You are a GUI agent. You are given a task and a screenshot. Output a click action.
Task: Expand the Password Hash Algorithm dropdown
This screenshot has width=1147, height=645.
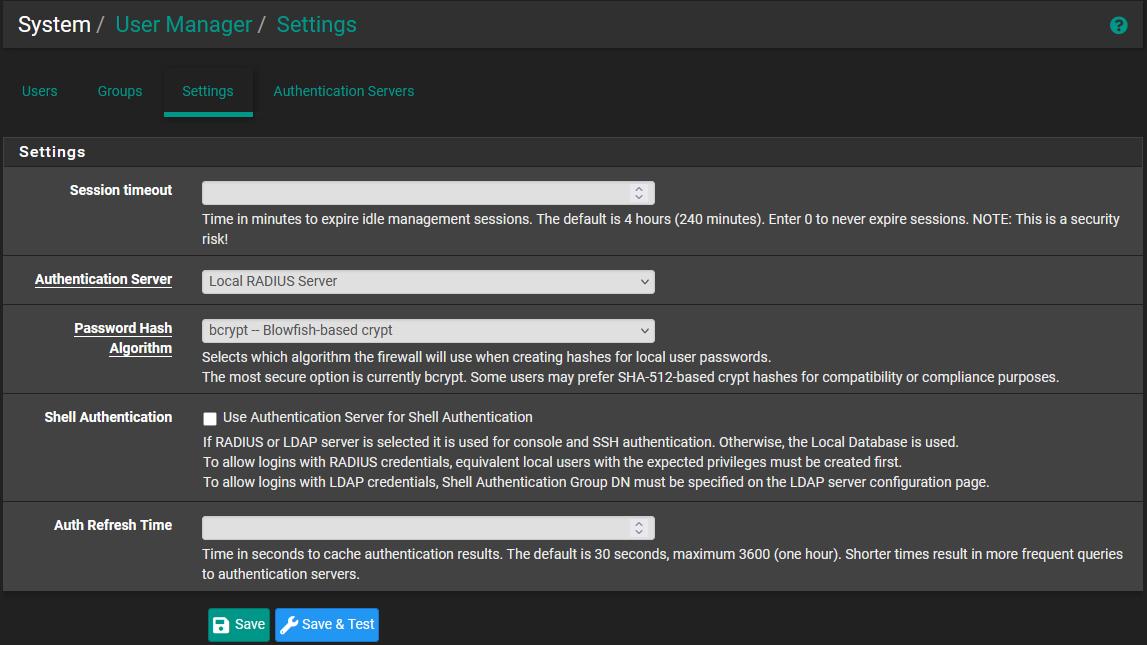428,331
